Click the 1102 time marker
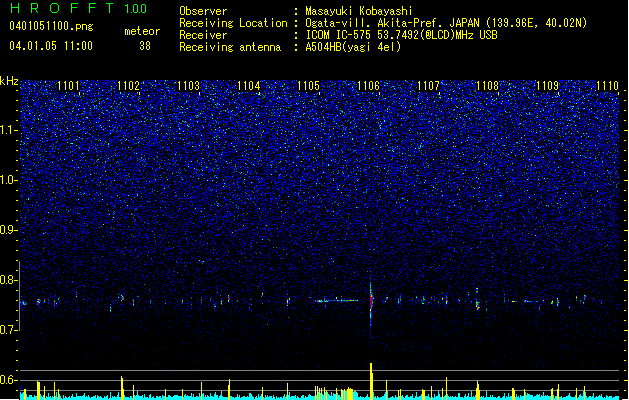Screen dimensions: 629x400 [128, 86]
